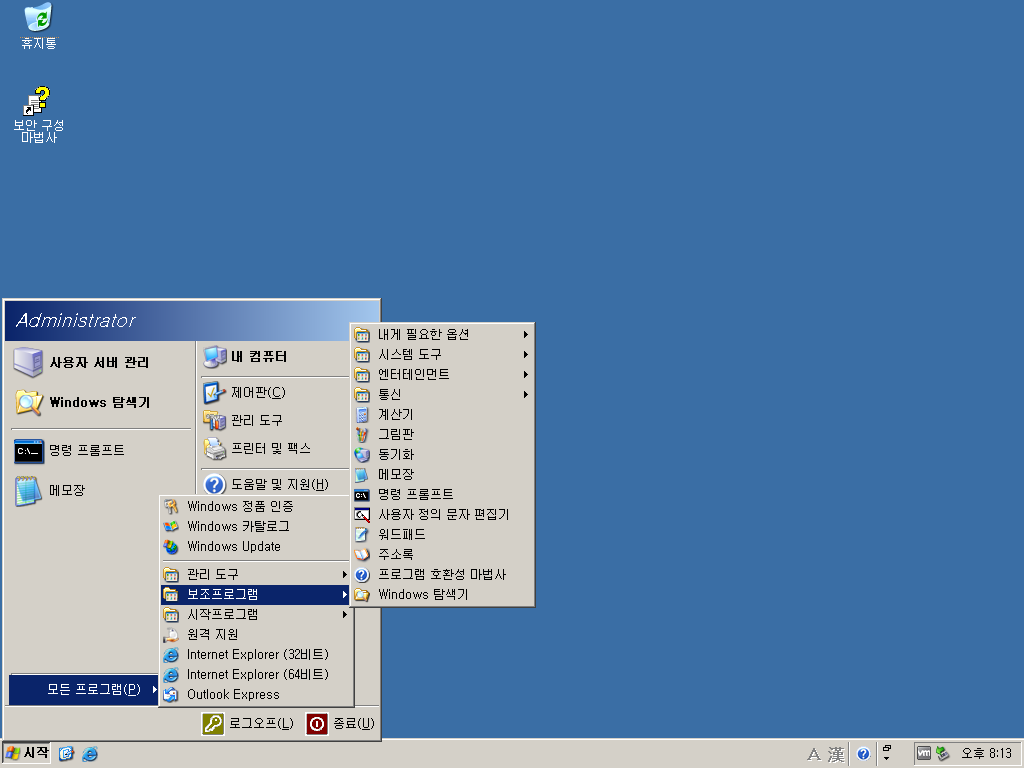
Task: Click the language bar help icon
Action: click(863, 754)
